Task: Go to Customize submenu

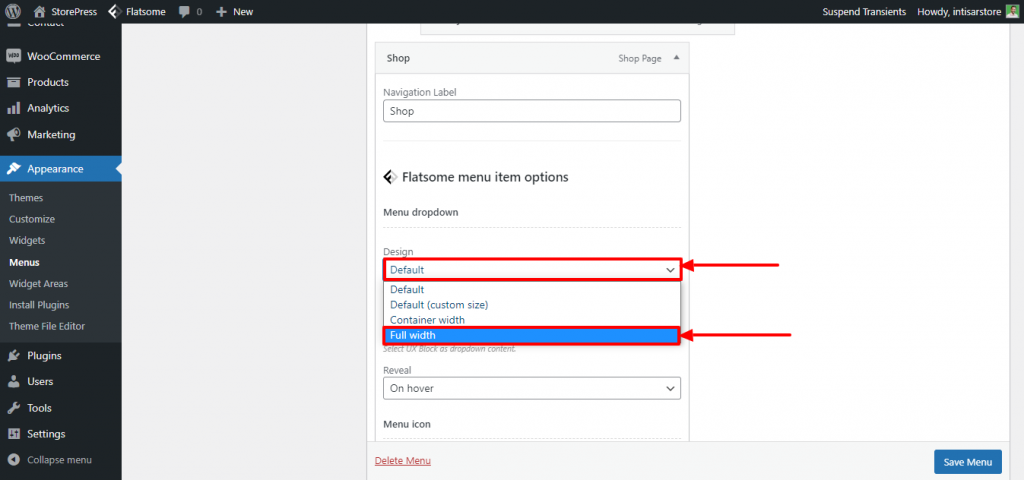Action: (32, 219)
